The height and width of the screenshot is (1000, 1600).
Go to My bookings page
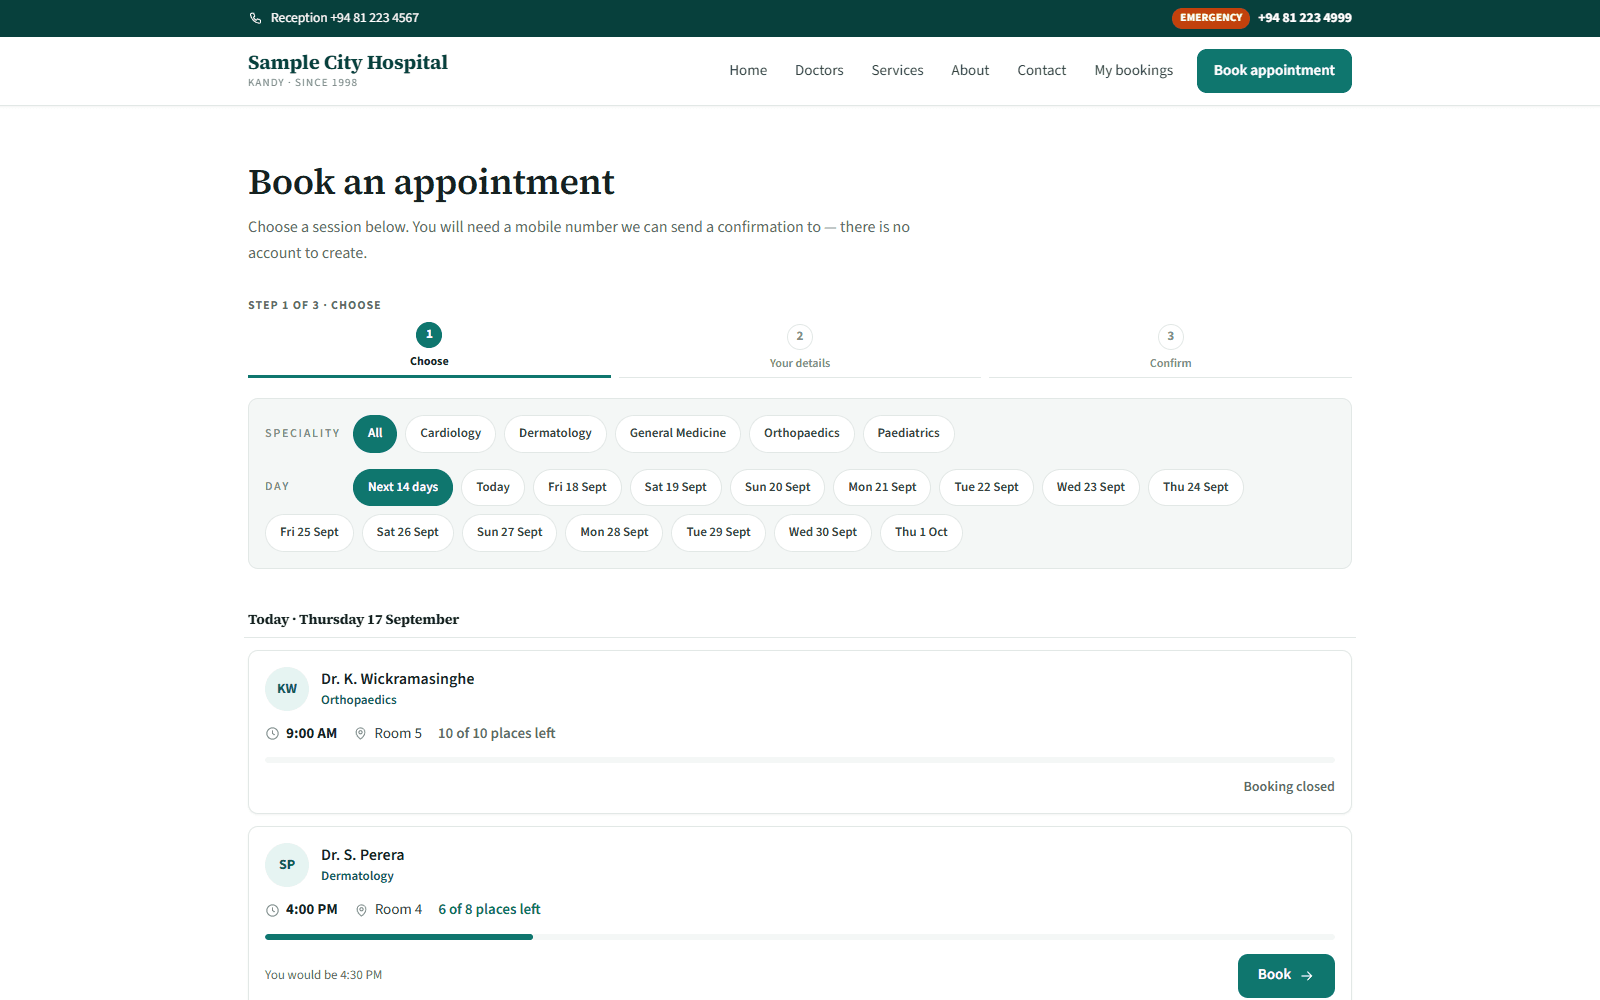click(x=1133, y=71)
